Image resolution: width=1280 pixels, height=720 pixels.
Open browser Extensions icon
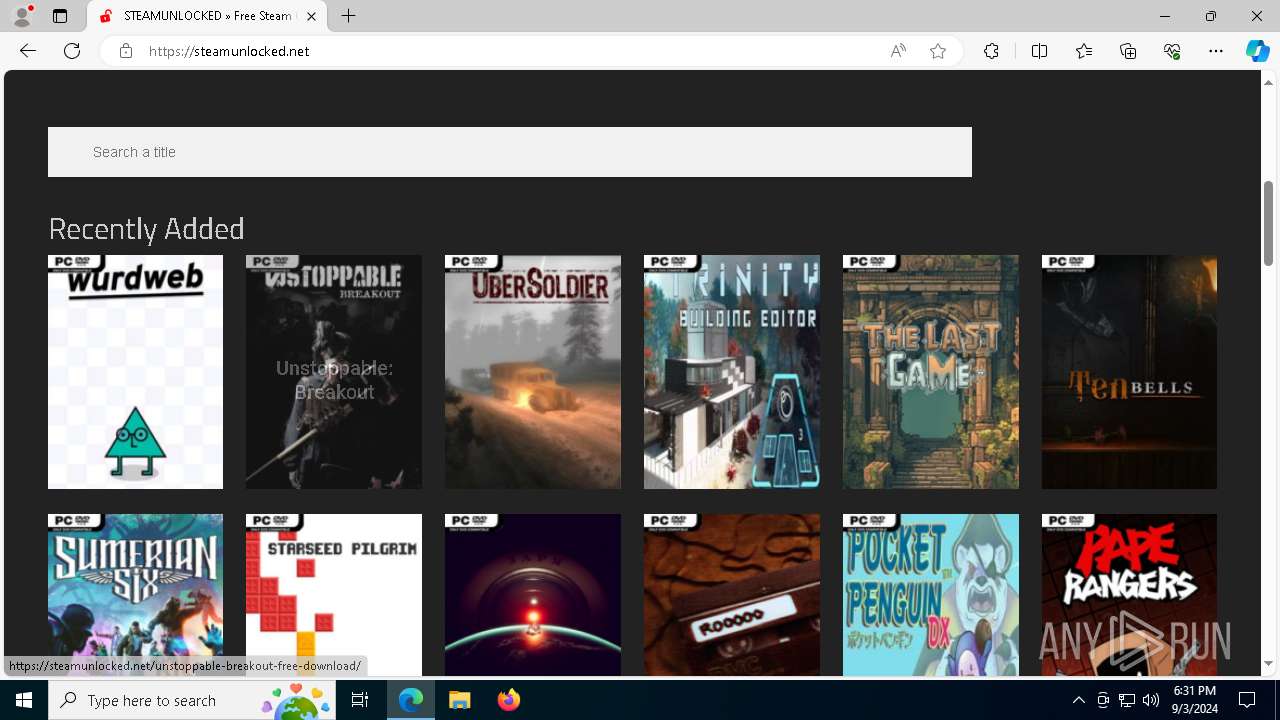(x=991, y=51)
